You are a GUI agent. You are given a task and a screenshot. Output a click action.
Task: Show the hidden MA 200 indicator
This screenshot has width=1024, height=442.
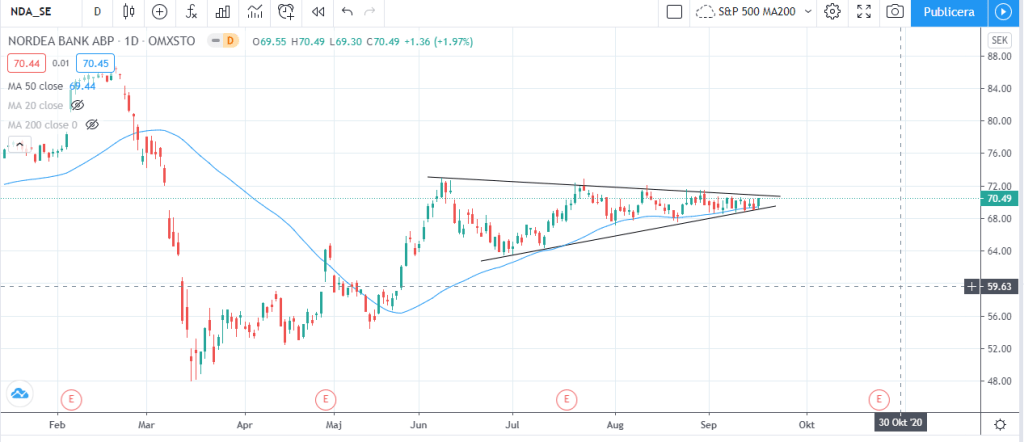click(x=92, y=124)
